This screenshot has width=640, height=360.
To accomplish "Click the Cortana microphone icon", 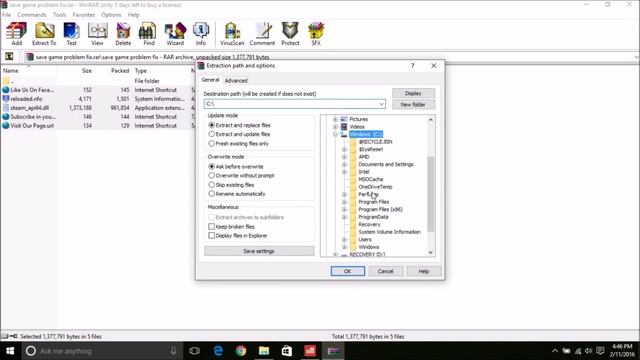I will pos(173,351).
